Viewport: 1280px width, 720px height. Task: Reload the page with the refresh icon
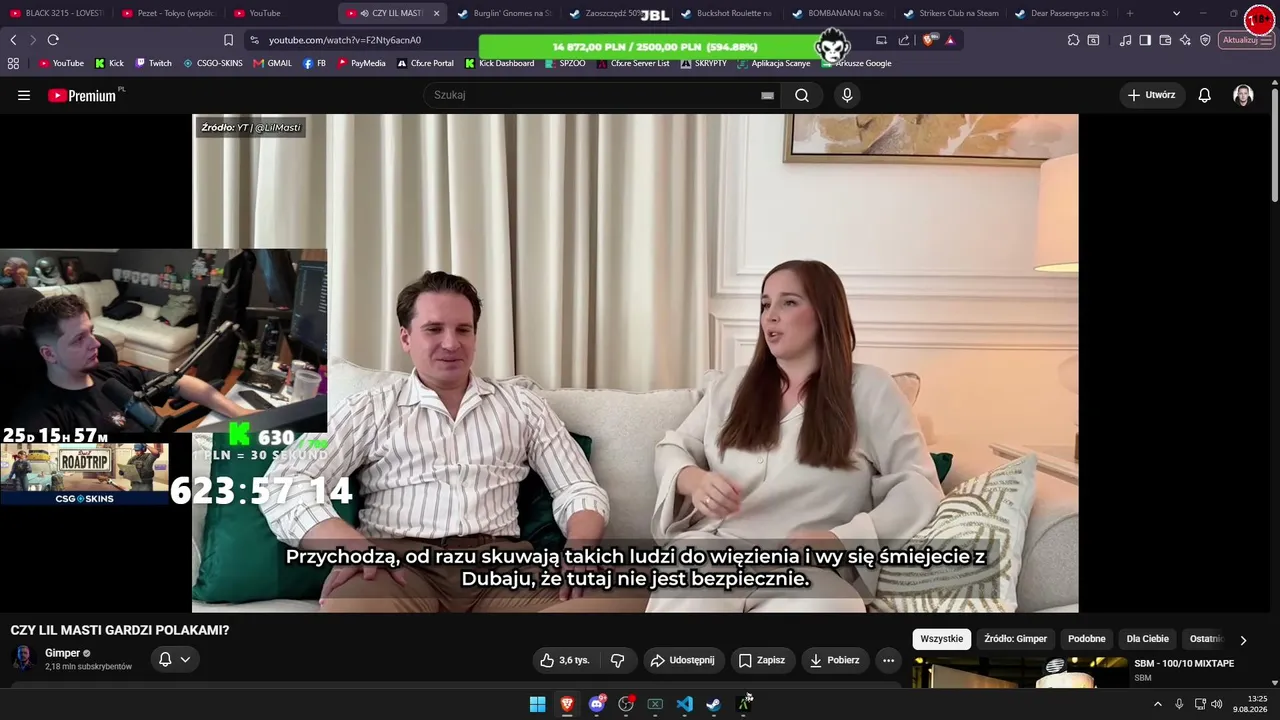[x=53, y=40]
